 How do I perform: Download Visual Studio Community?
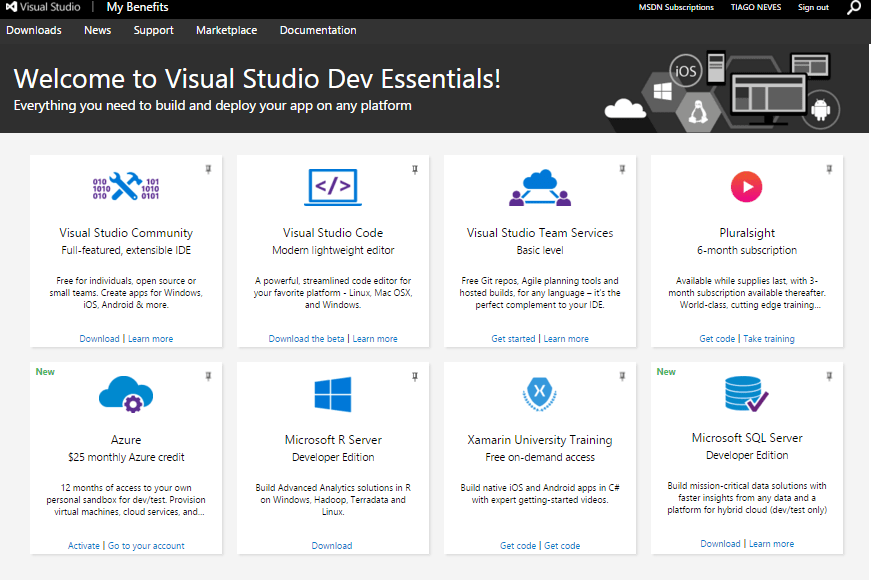coord(99,339)
